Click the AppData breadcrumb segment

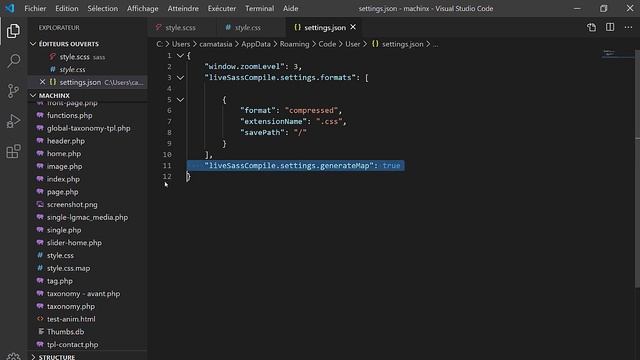[256, 44]
